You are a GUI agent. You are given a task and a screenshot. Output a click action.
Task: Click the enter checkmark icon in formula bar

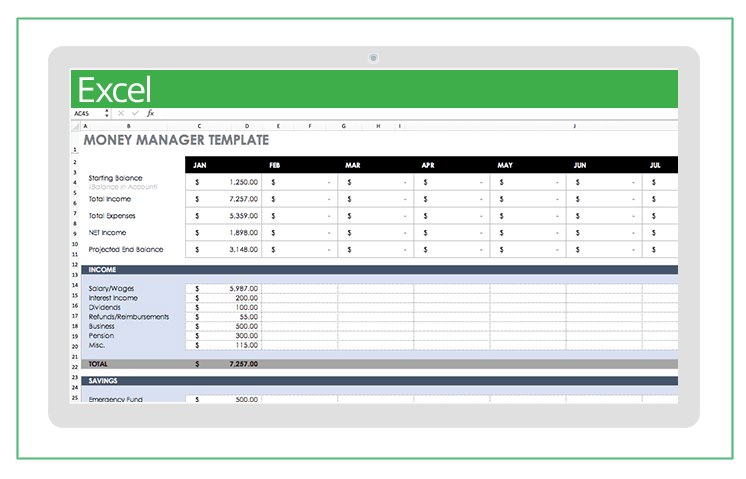coord(135,114)
